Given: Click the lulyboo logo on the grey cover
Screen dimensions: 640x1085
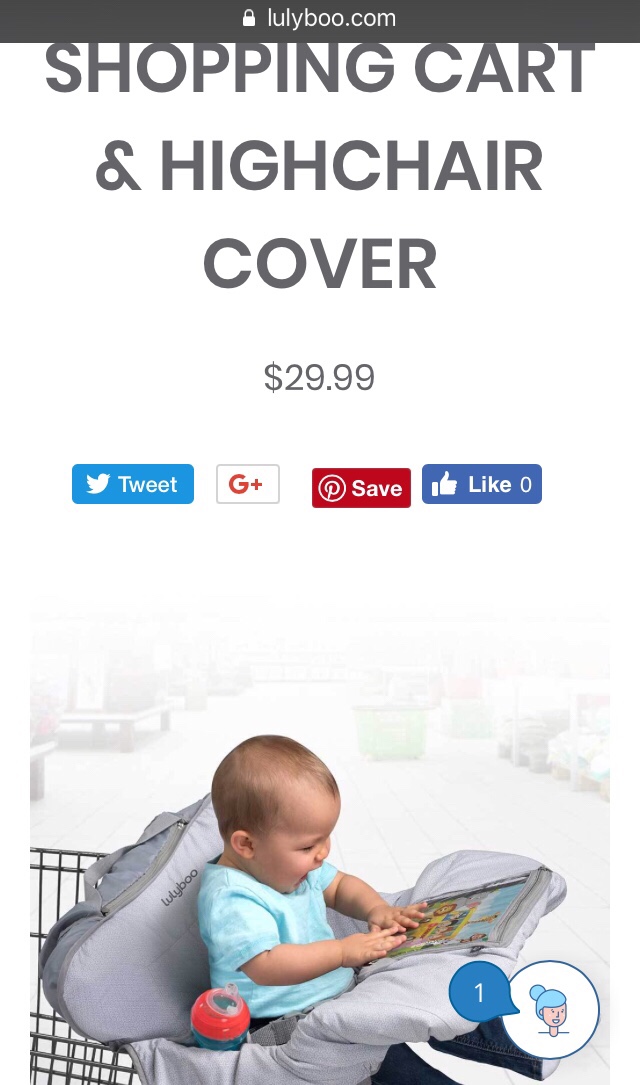Looking at the screenshot, I should pos(179,888).
